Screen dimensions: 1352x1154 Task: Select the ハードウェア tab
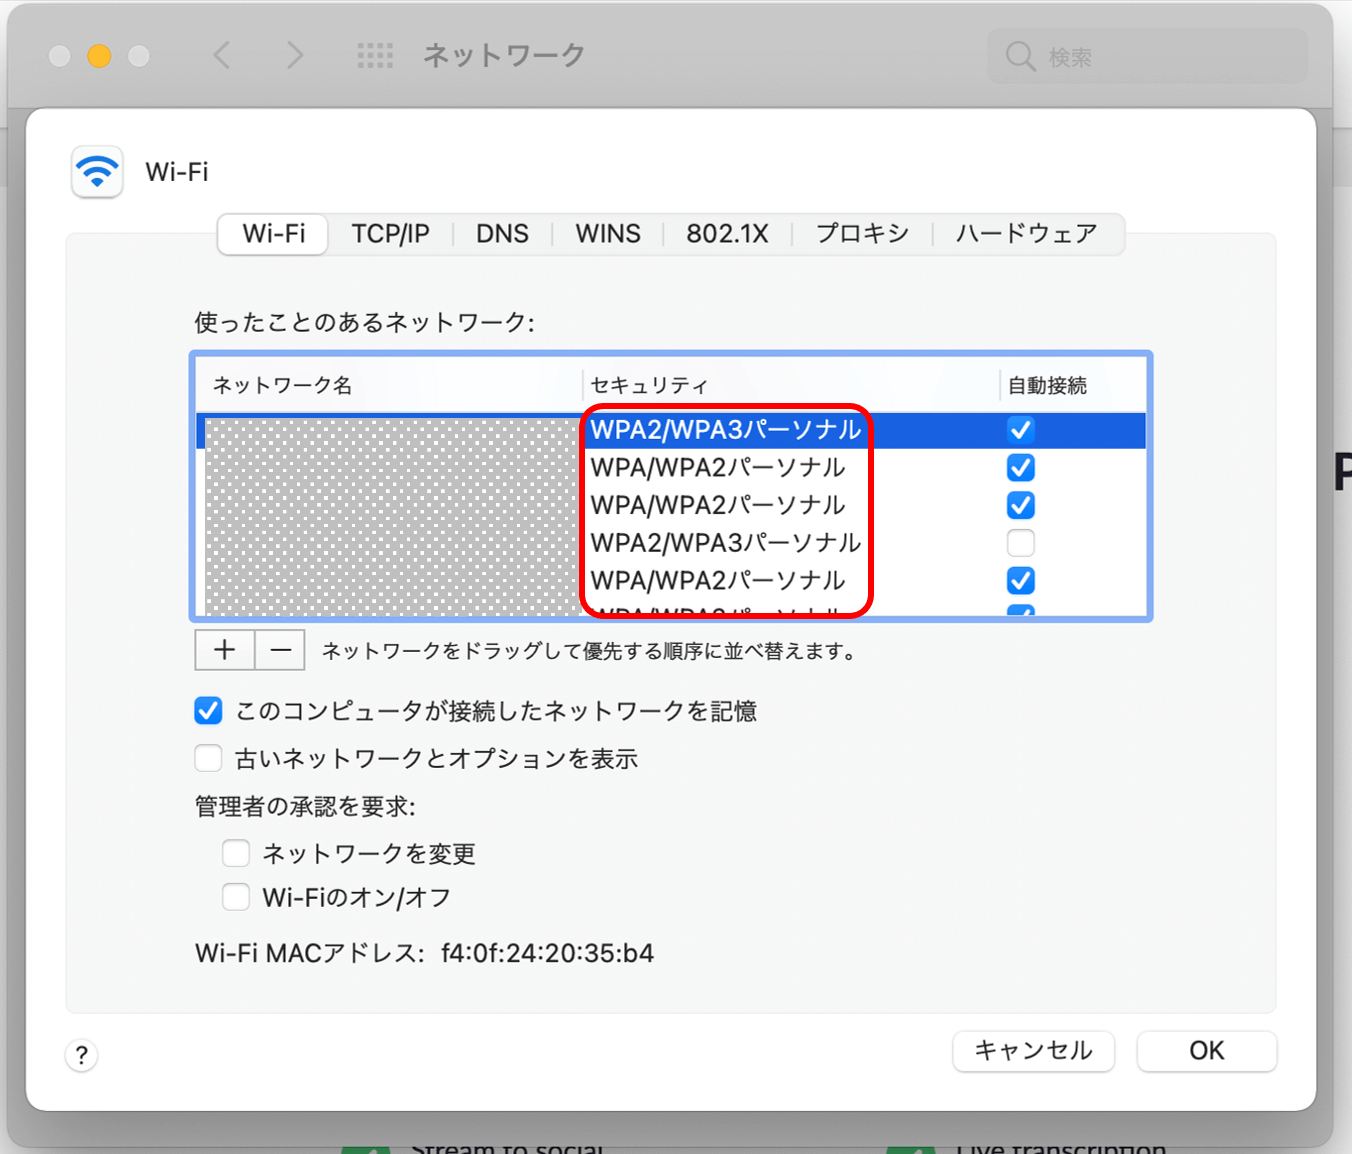1026,234
